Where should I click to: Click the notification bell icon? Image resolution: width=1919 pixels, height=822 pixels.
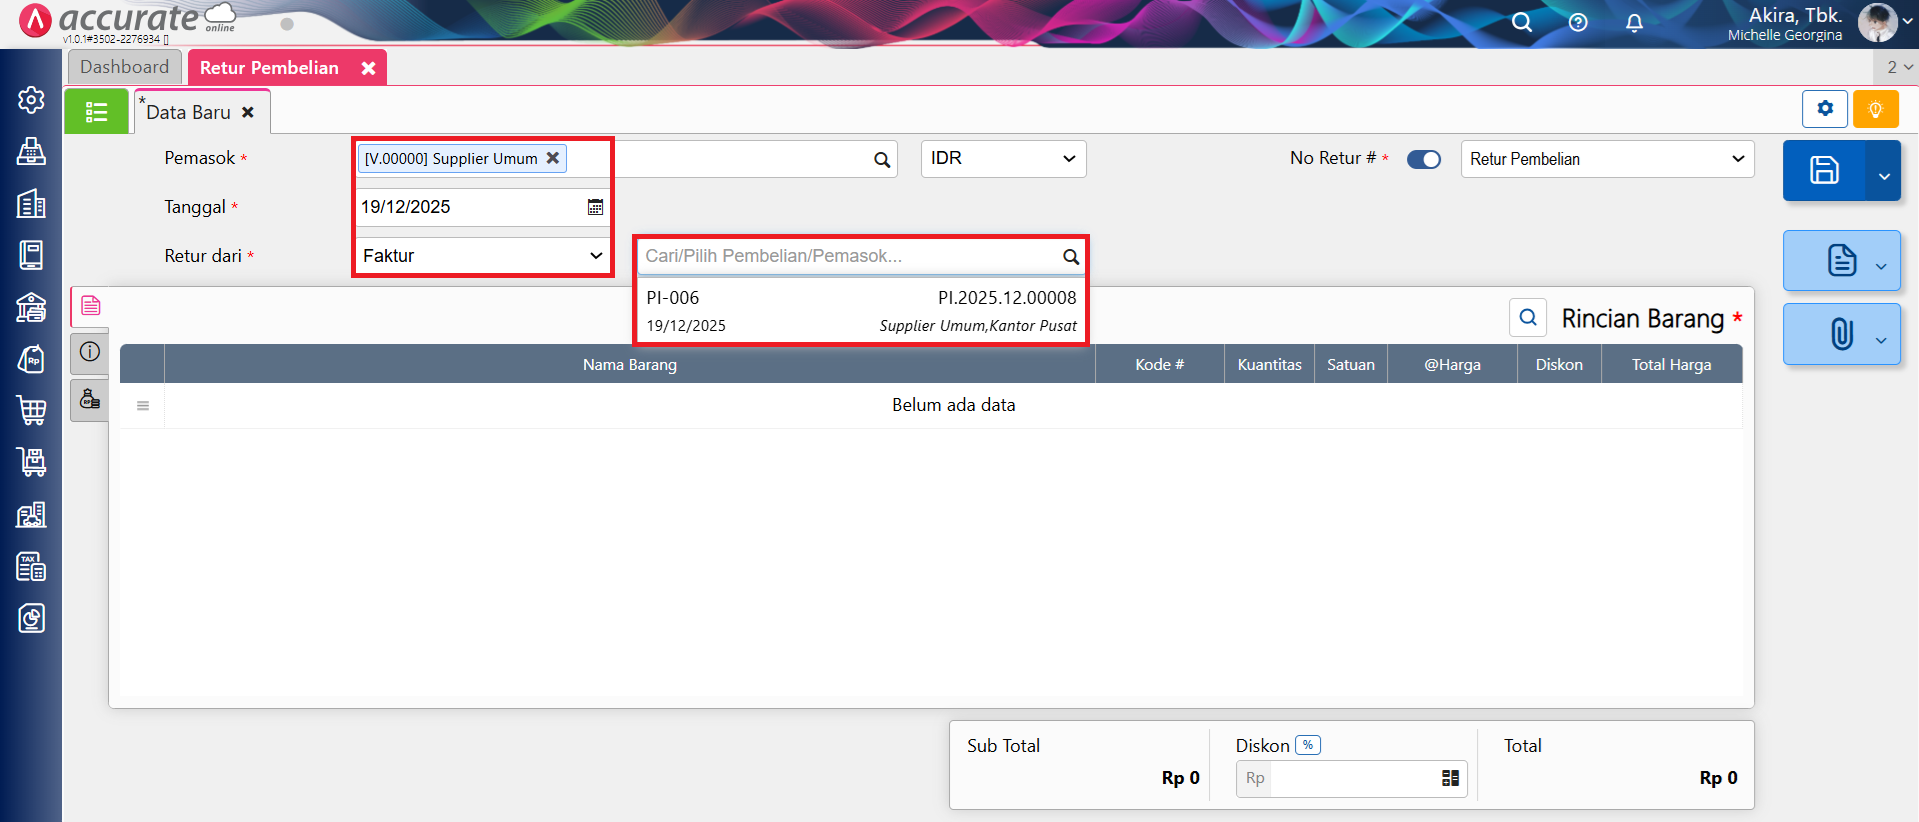pyautogui.click(x=1634, y=23)
